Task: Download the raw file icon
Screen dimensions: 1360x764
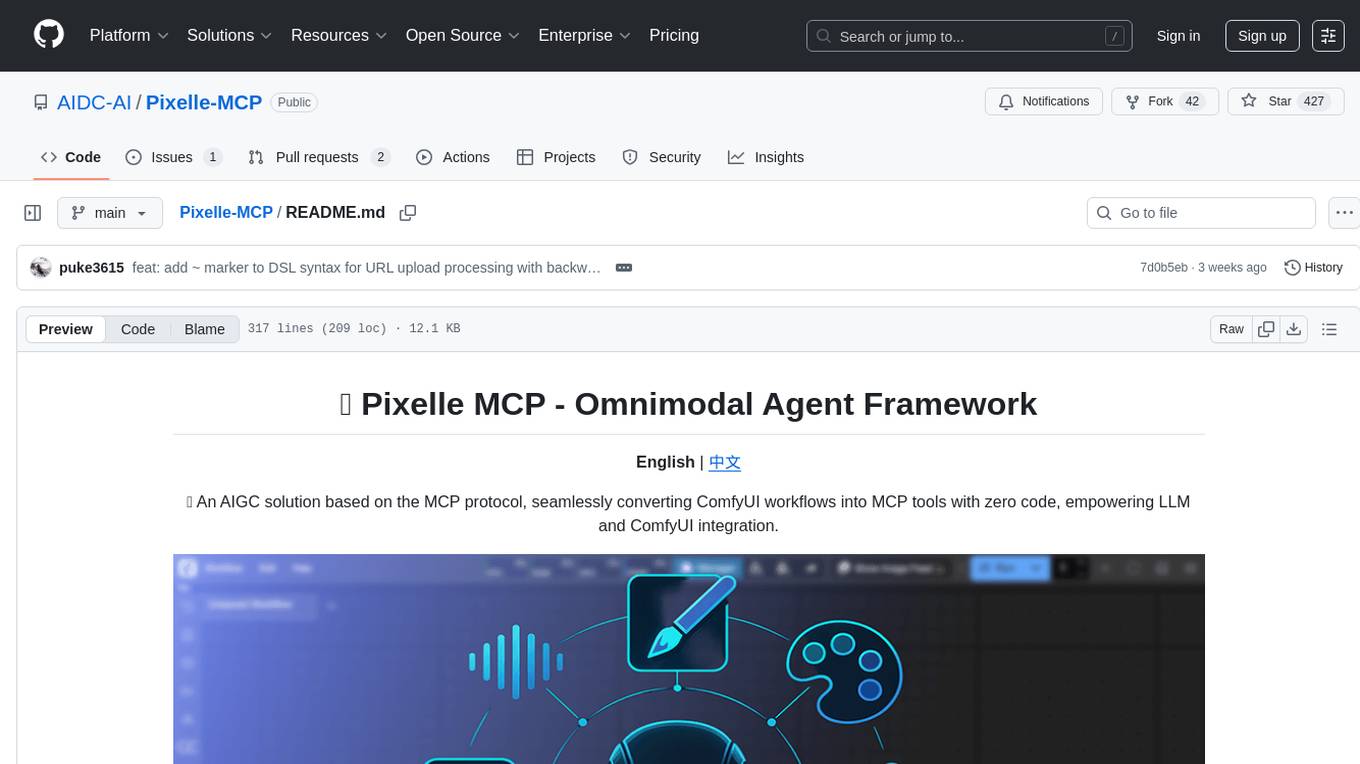Action: (x=1293, y=329)
